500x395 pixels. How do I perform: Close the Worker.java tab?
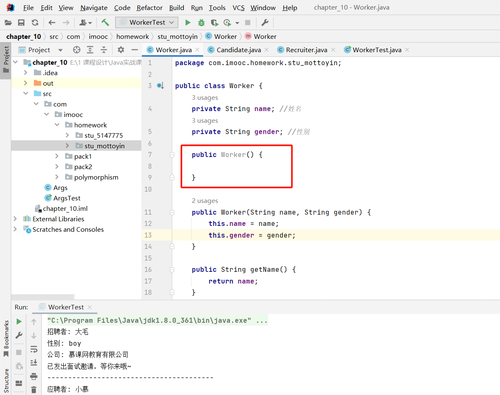click(198, 50)
